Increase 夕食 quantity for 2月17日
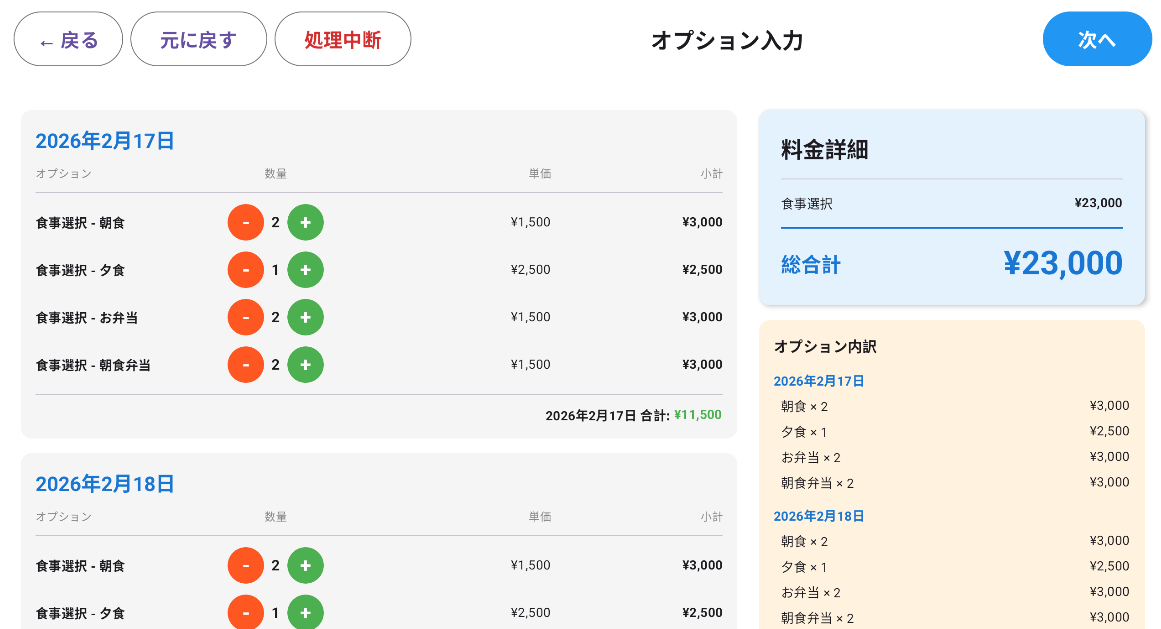This screenshot has height=629, width=1161. click(305, 269)
